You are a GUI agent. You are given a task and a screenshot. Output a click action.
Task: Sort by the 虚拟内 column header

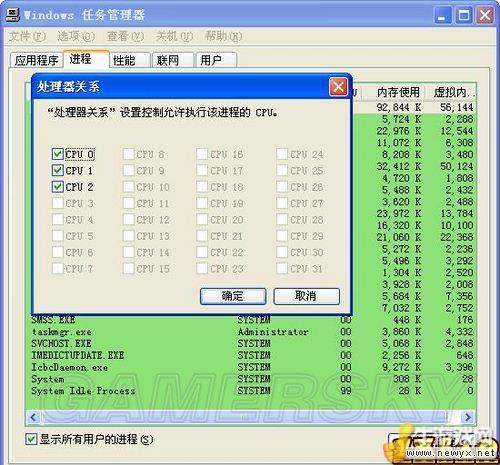(451, 92)
